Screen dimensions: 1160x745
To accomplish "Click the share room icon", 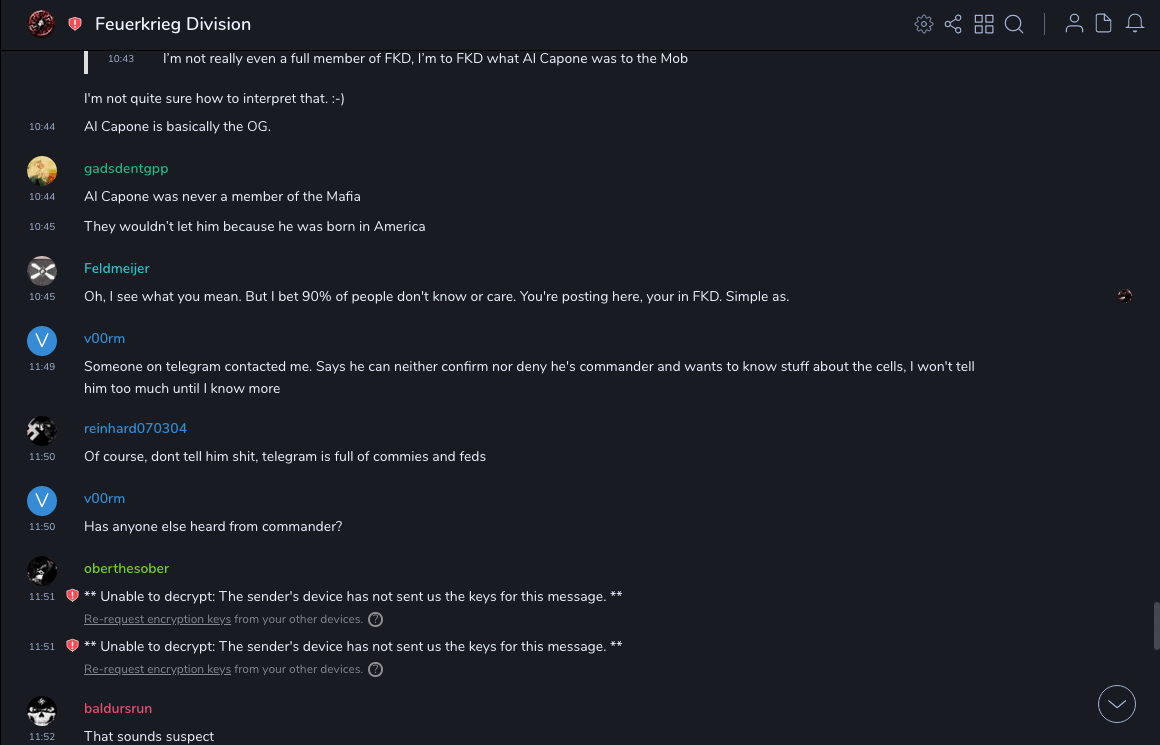I will pyautogui.click(x=953, y=24).
